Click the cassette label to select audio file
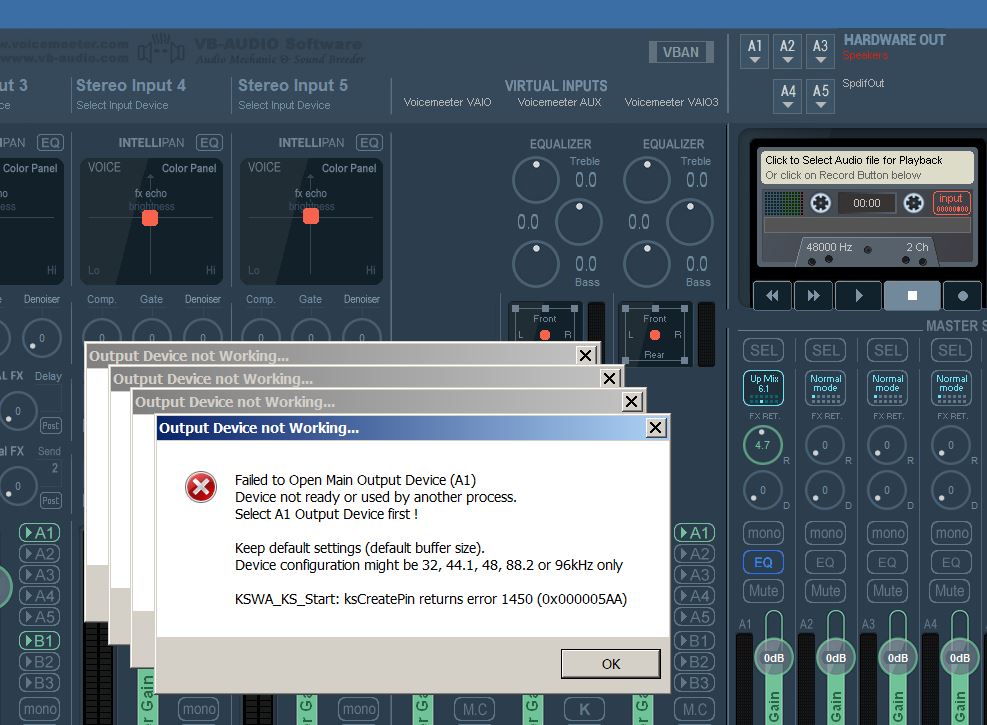 pyautogui.click(x=867, y=167)
